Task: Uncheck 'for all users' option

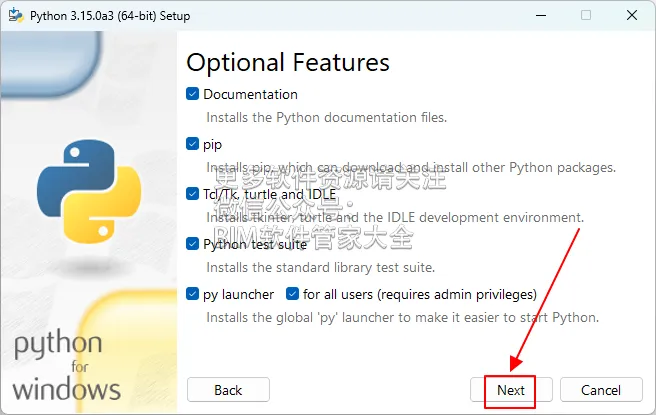Action: 293,294
